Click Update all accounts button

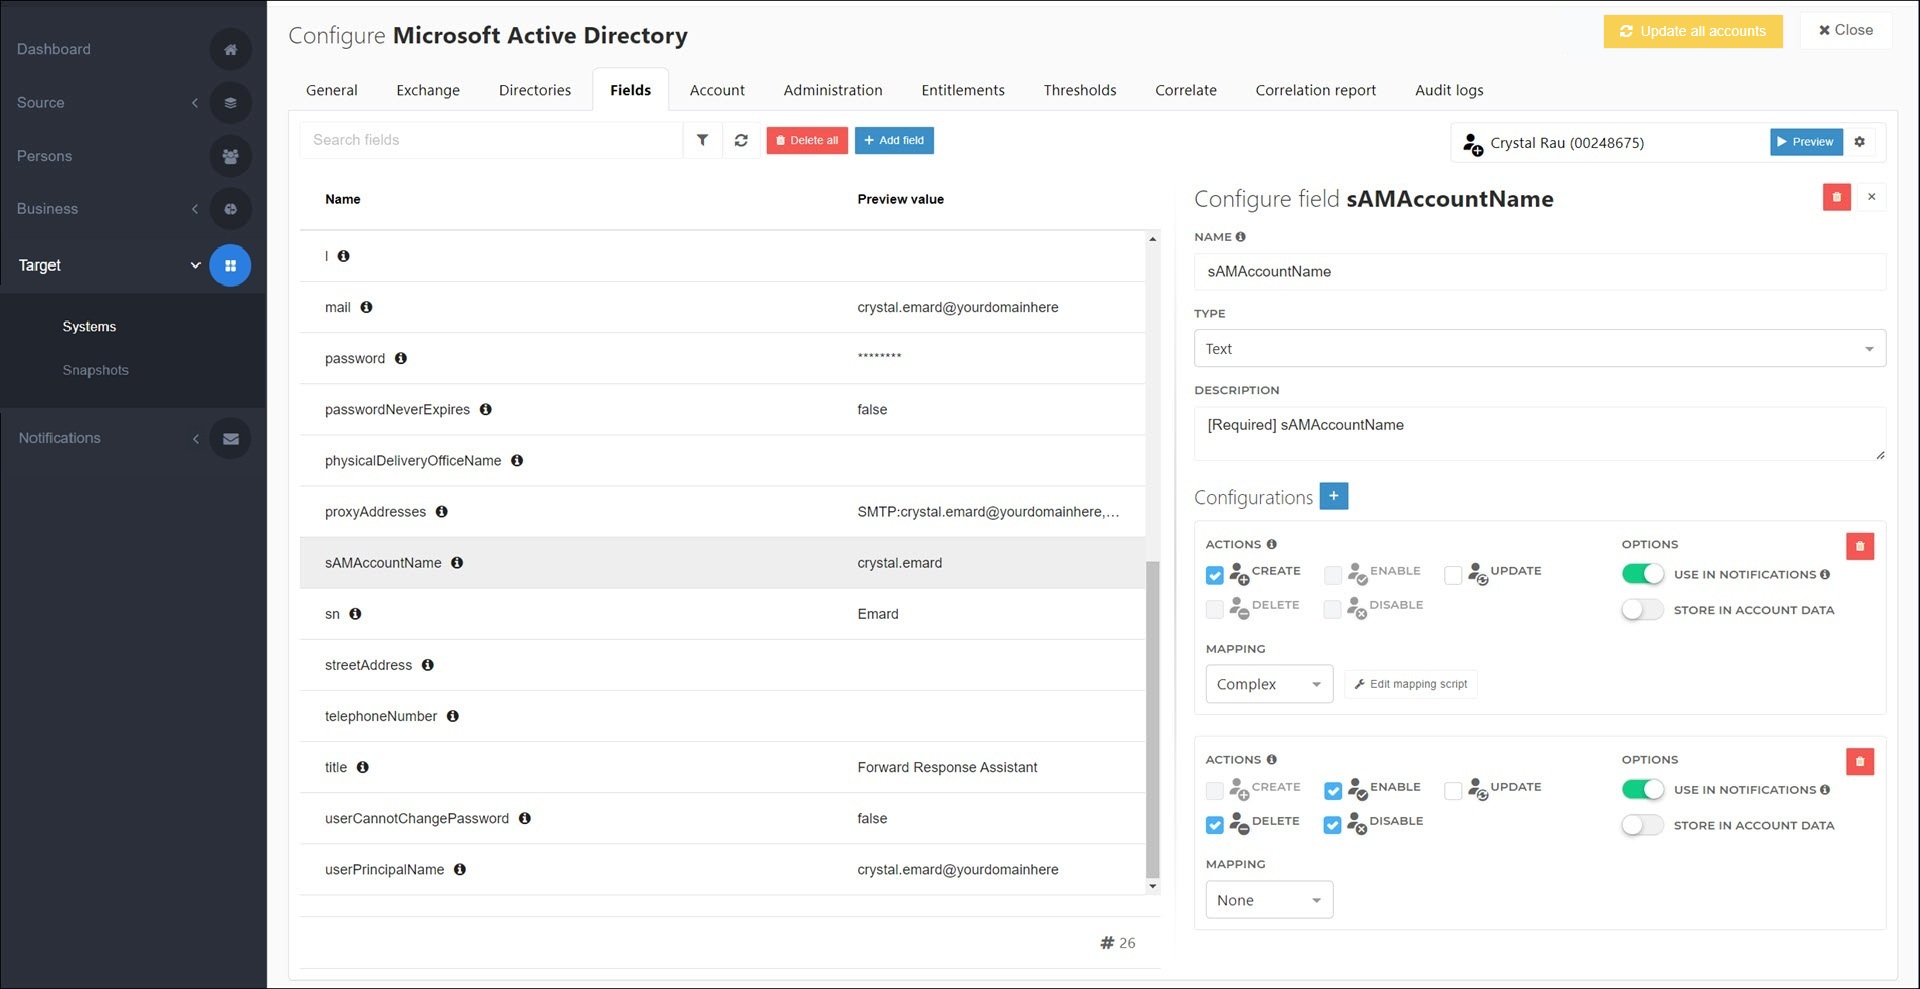click(x=1693, y=31)
